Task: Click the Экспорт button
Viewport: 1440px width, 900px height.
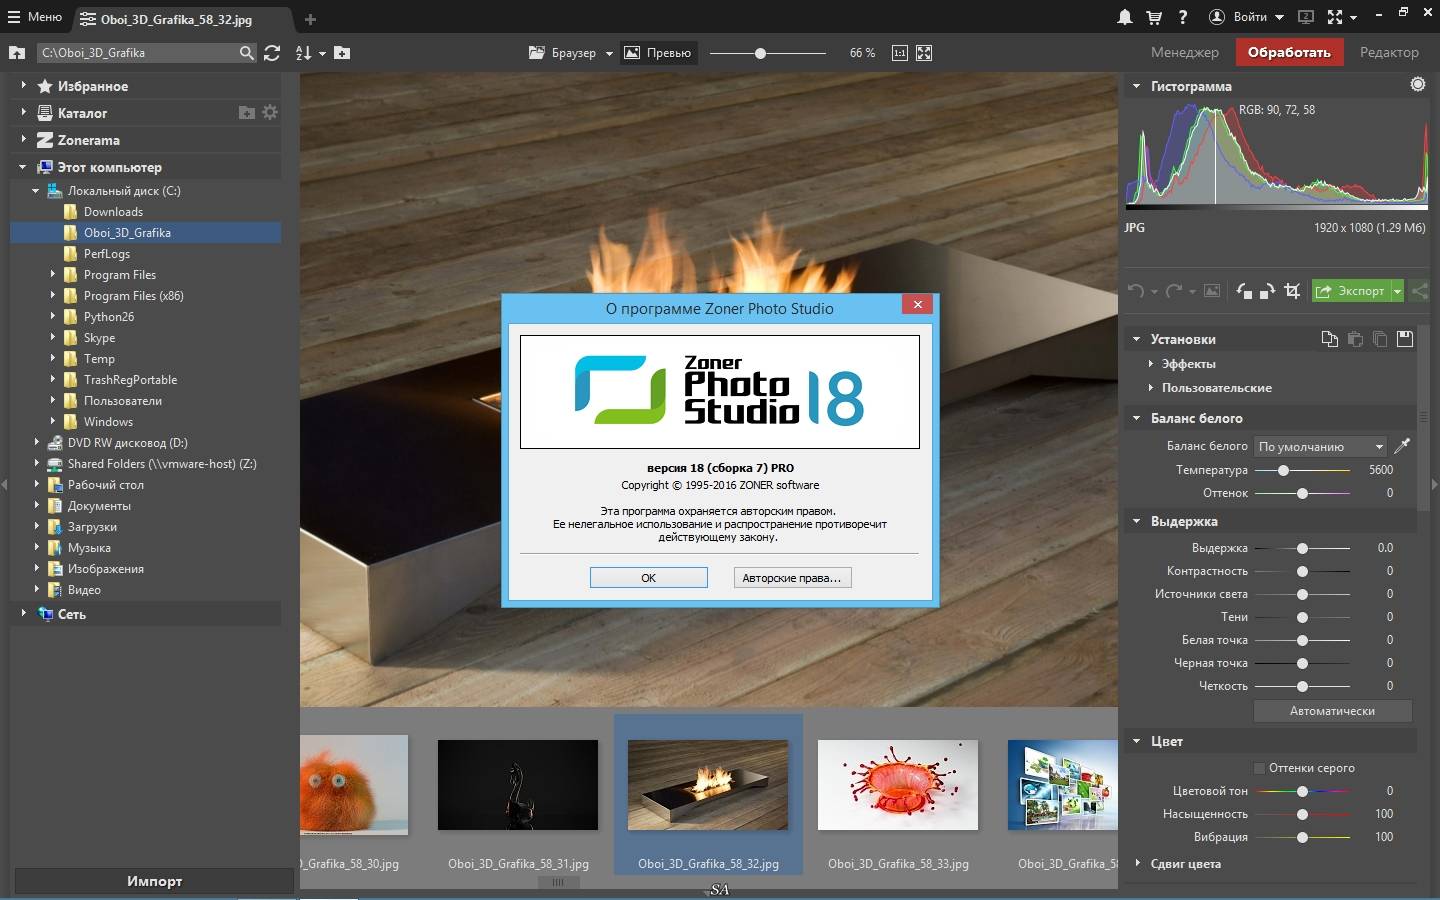Action: 1351,291
